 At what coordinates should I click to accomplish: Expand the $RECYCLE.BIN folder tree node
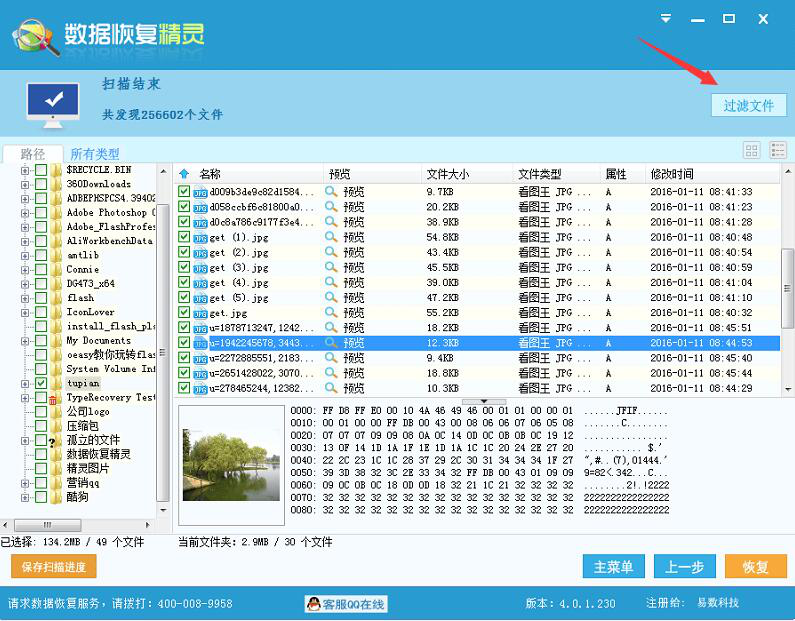(24, 171)
